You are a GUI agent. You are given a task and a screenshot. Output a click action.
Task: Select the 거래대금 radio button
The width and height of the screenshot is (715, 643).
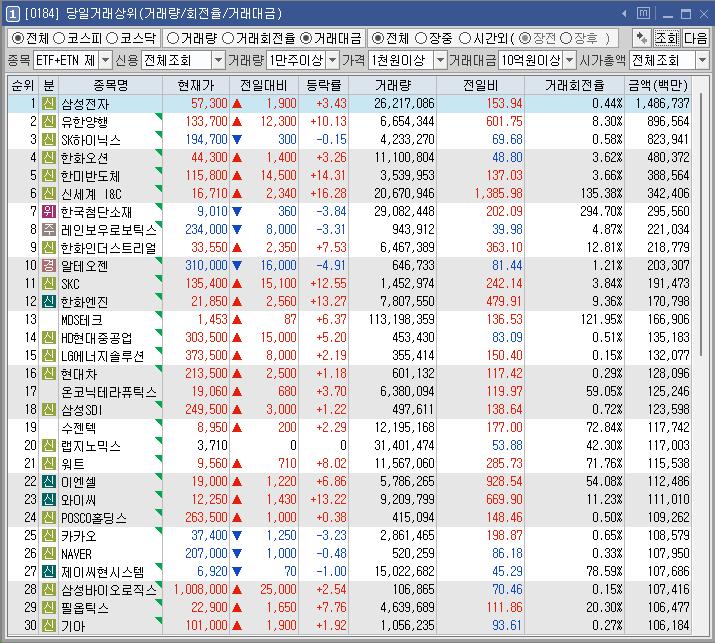pos(306,38)
